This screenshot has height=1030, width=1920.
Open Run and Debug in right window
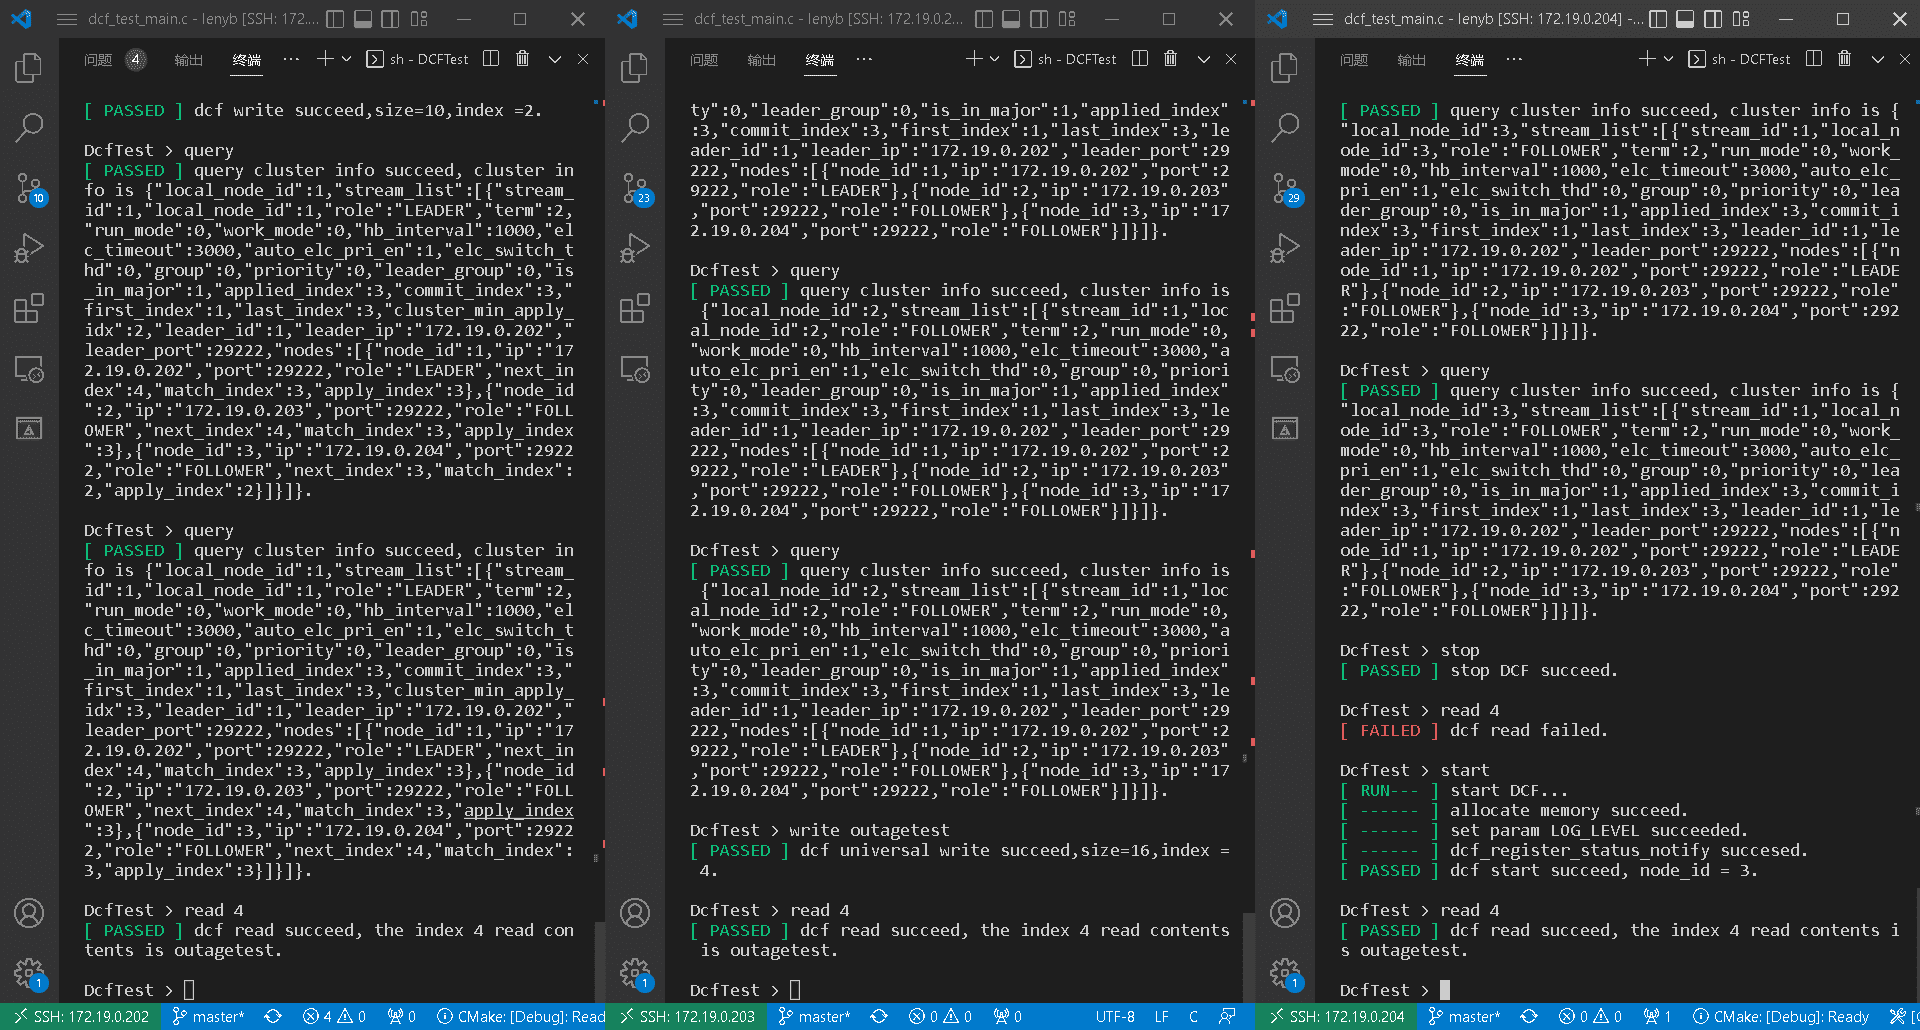coord(1285,248)
